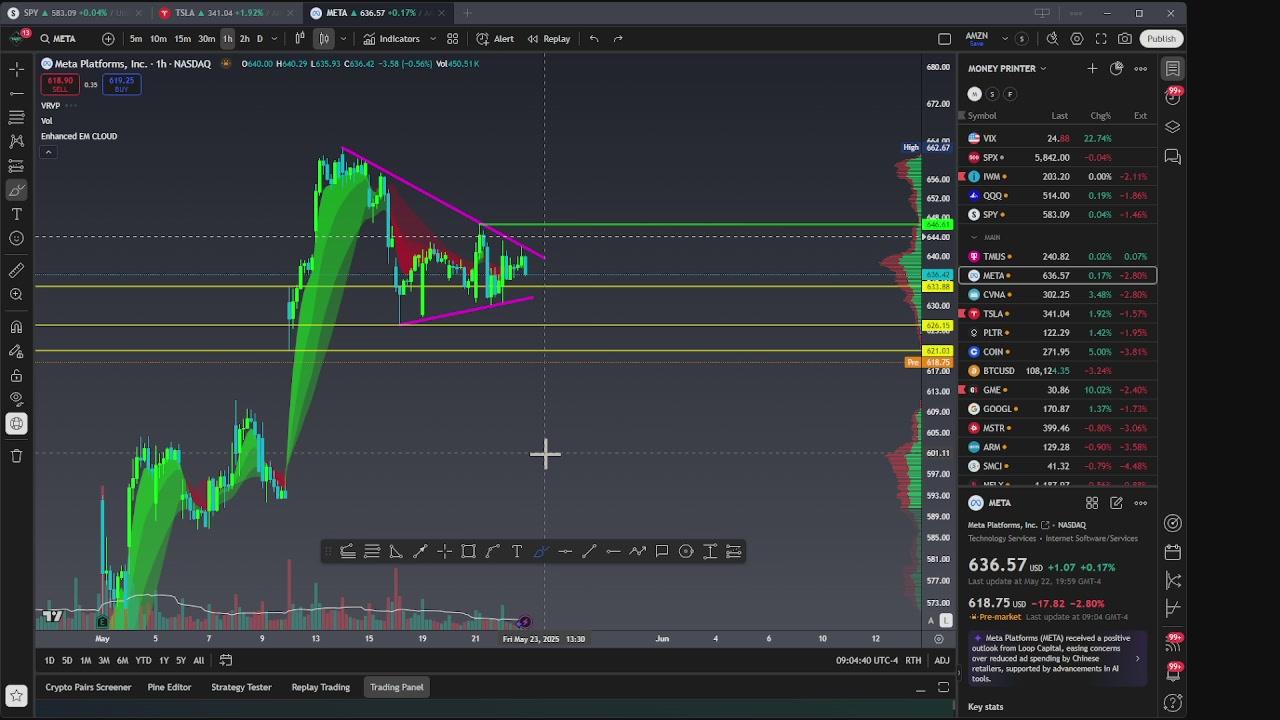1280x720 pixels.
Task: Expand the Indicators favorites dropdown arrow
Action: coord(433,39)
